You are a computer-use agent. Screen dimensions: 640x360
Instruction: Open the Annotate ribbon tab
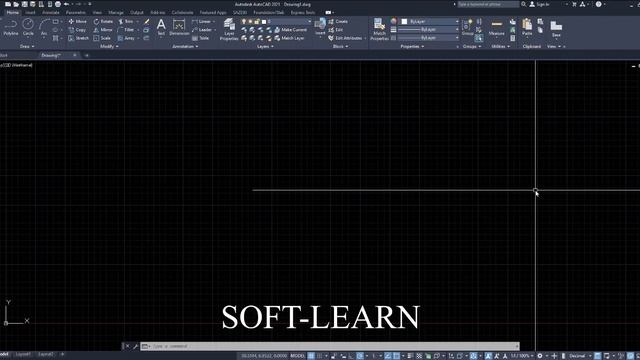click(51, 13)
